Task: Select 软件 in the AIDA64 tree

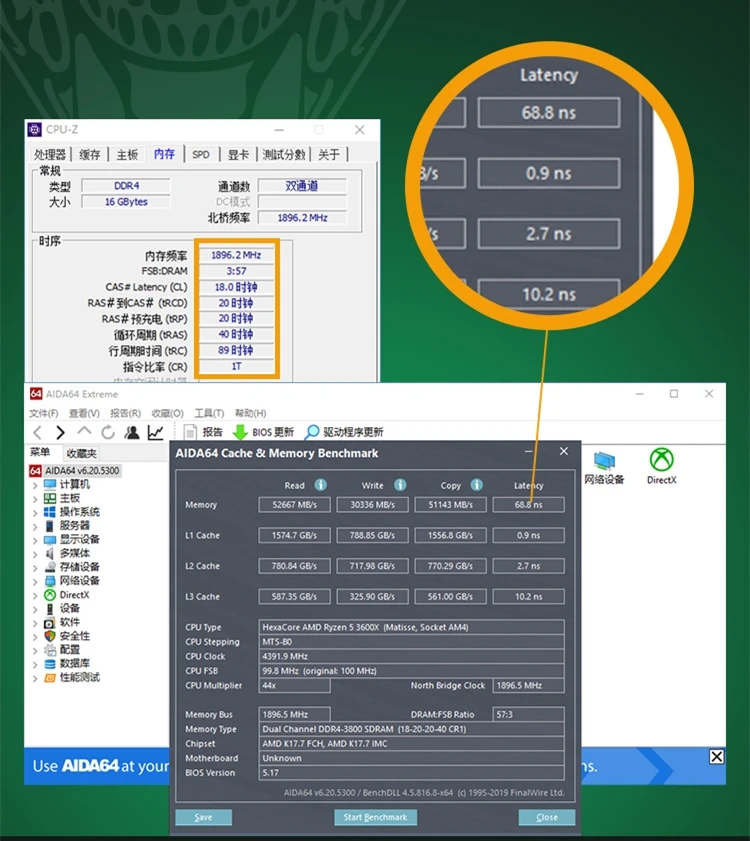Action: pos(62,622)
